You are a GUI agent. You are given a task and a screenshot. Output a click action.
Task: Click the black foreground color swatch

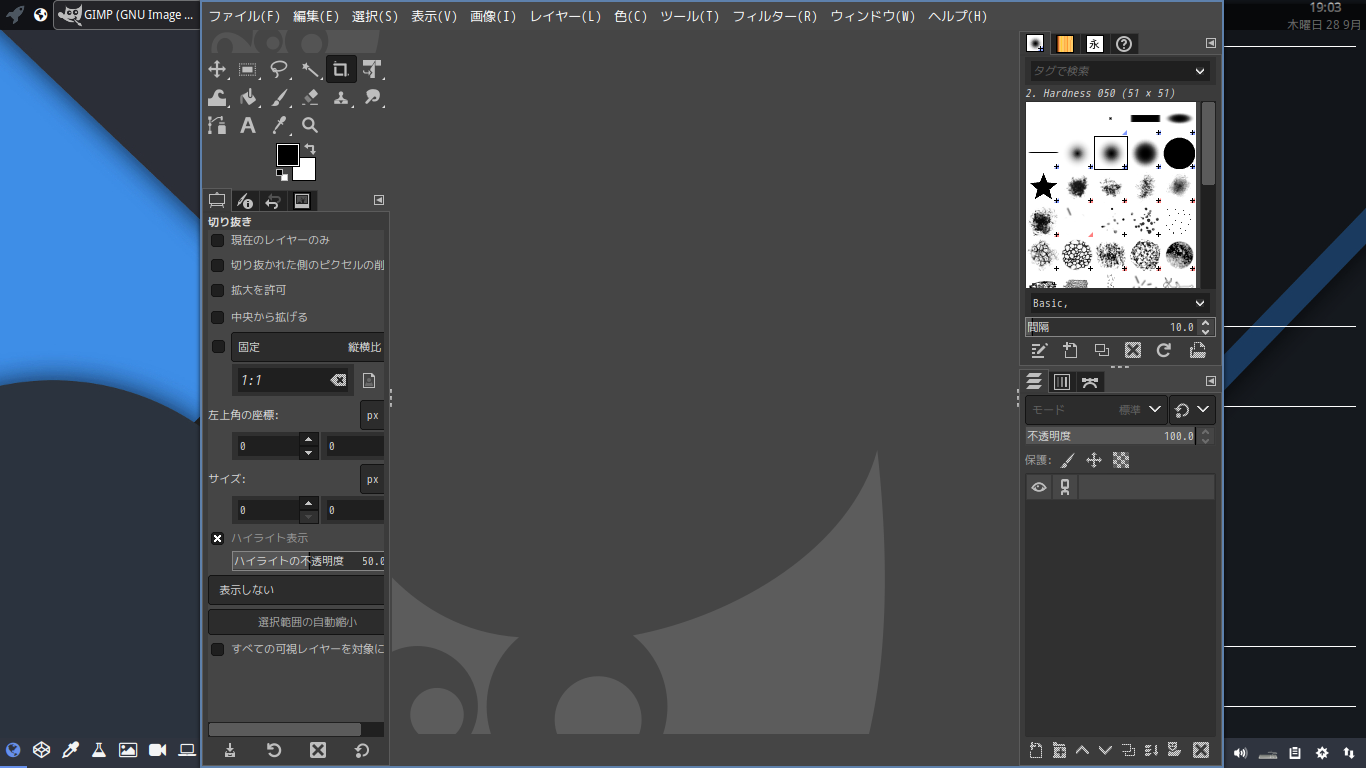tap(287, 154)
